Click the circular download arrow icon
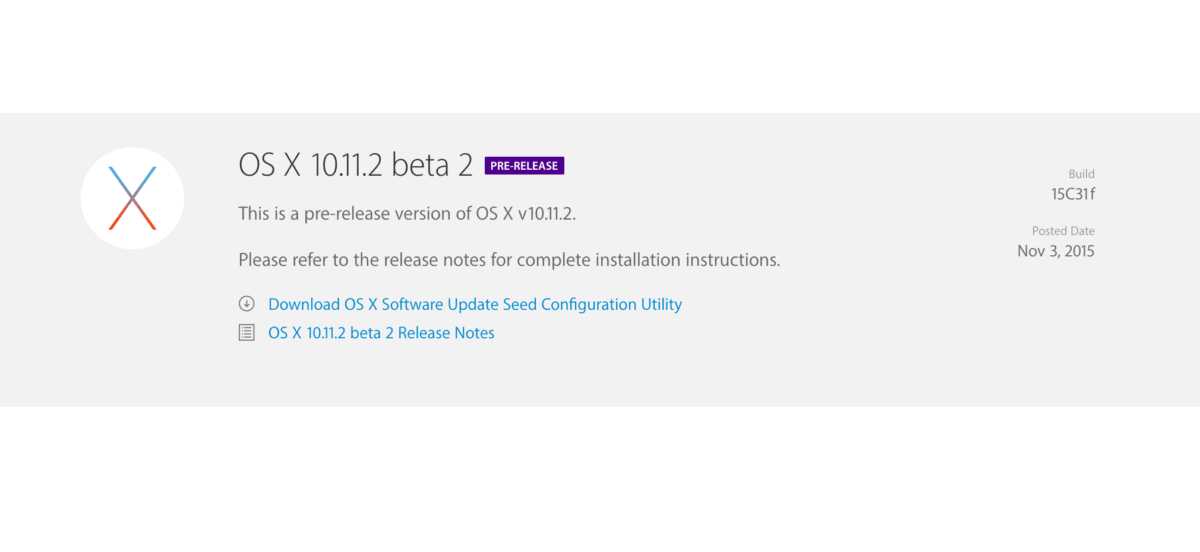This screenshot has height=552, width=1200. point(246,304)
